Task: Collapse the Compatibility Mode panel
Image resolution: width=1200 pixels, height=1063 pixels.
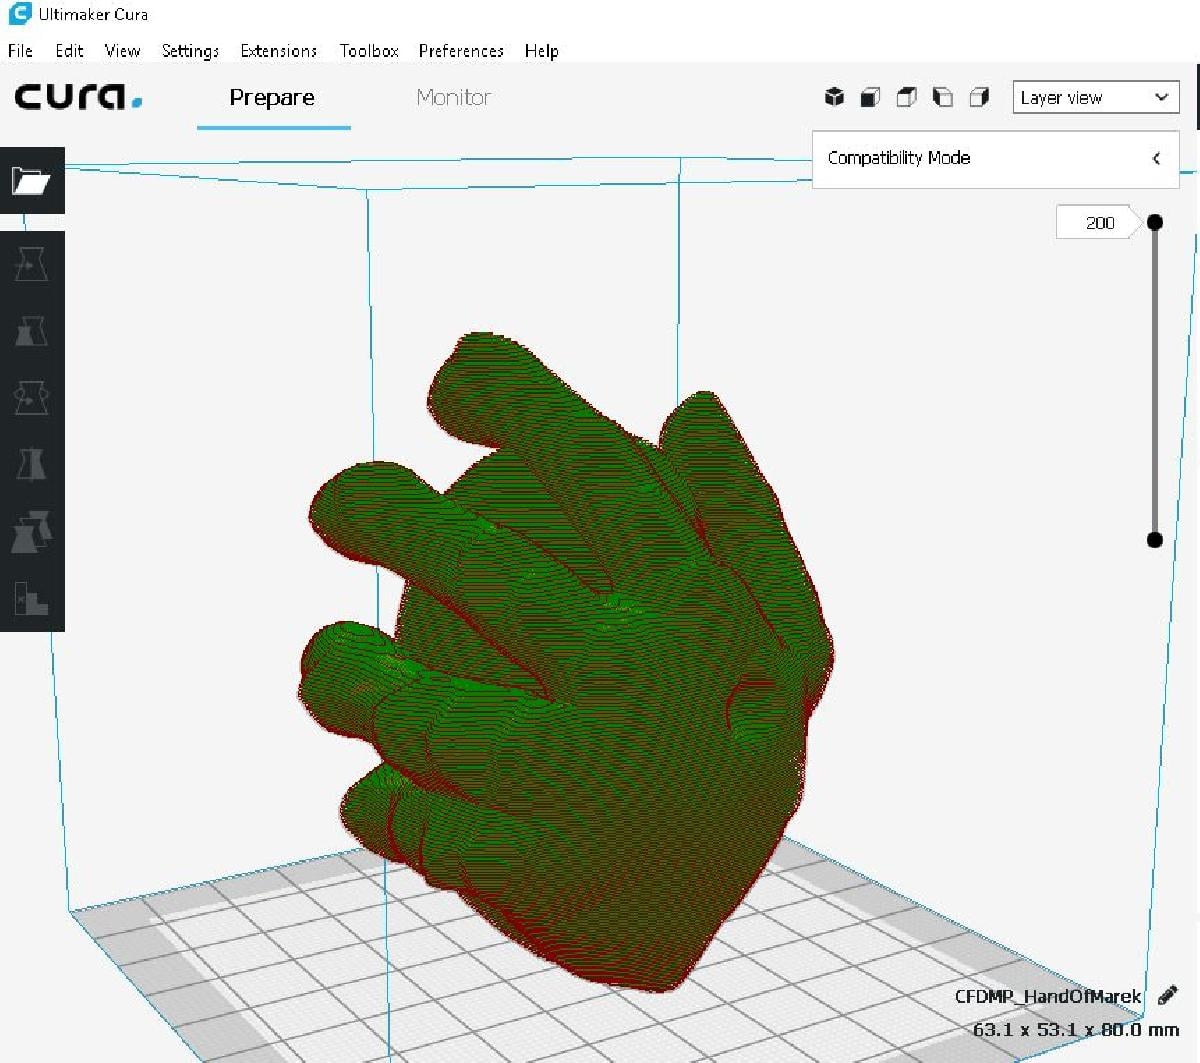Action: pos(1156,158)
